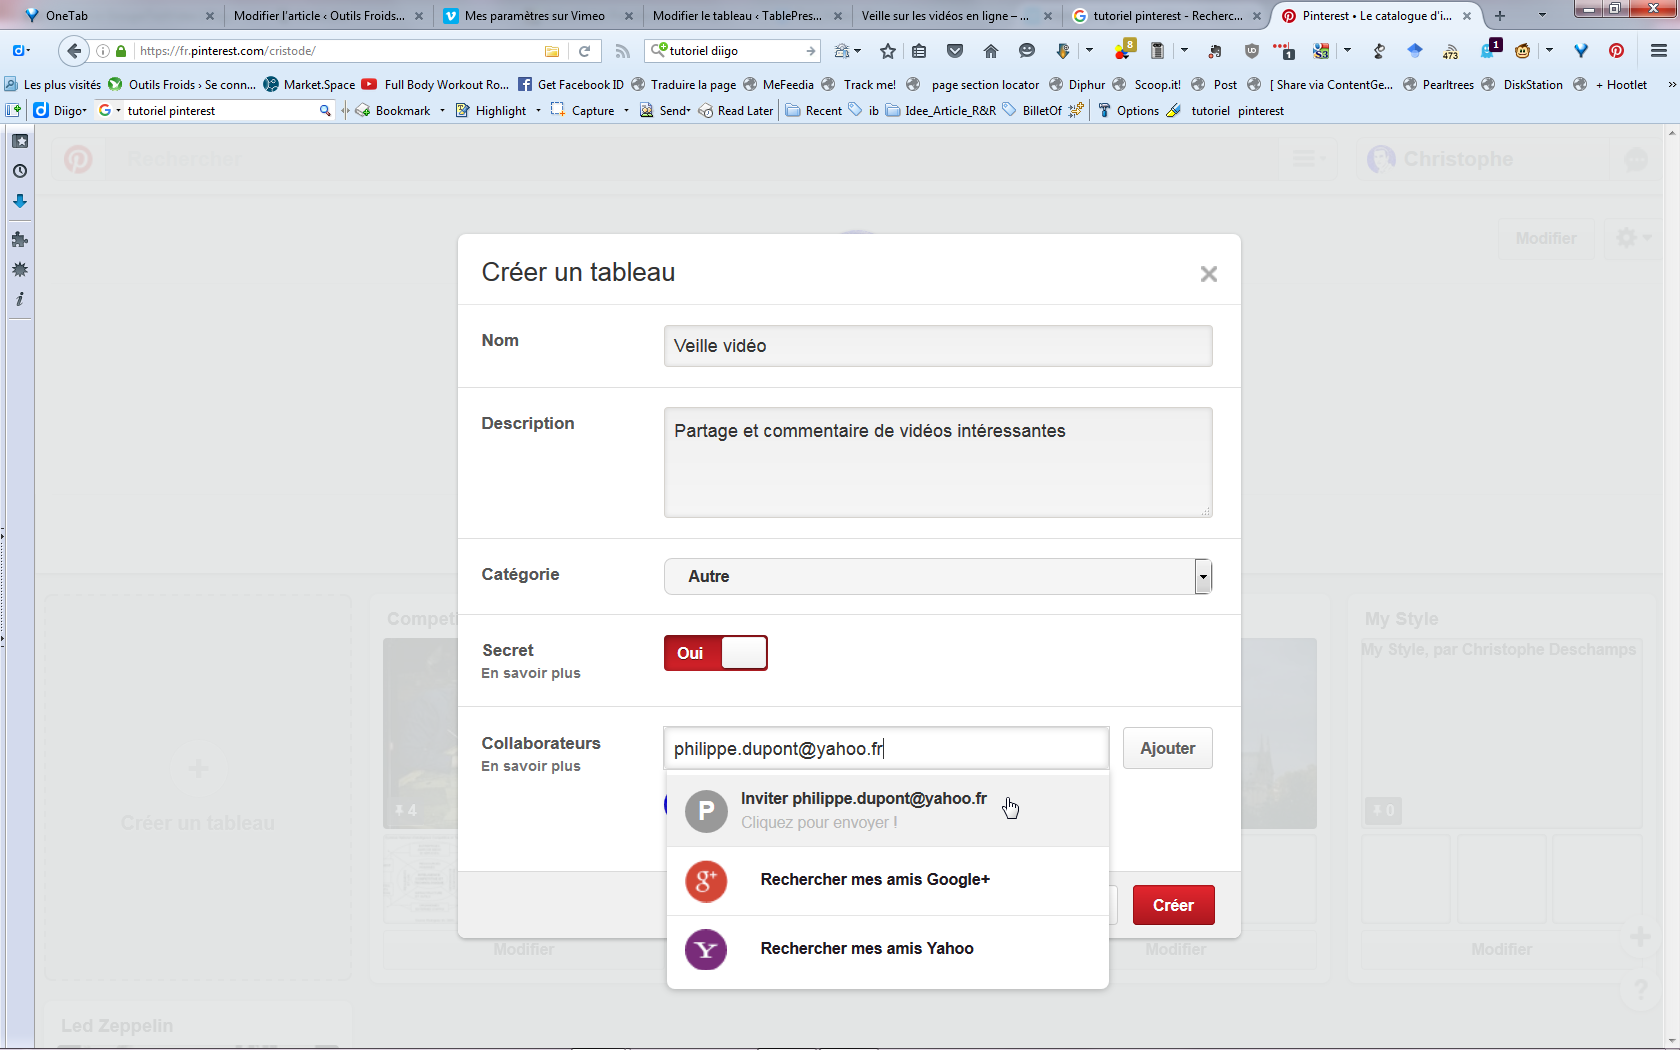Open the Get Facebook ID bookmark
The height and width of the screenshot is (1050, 1680).
(570, 85)
